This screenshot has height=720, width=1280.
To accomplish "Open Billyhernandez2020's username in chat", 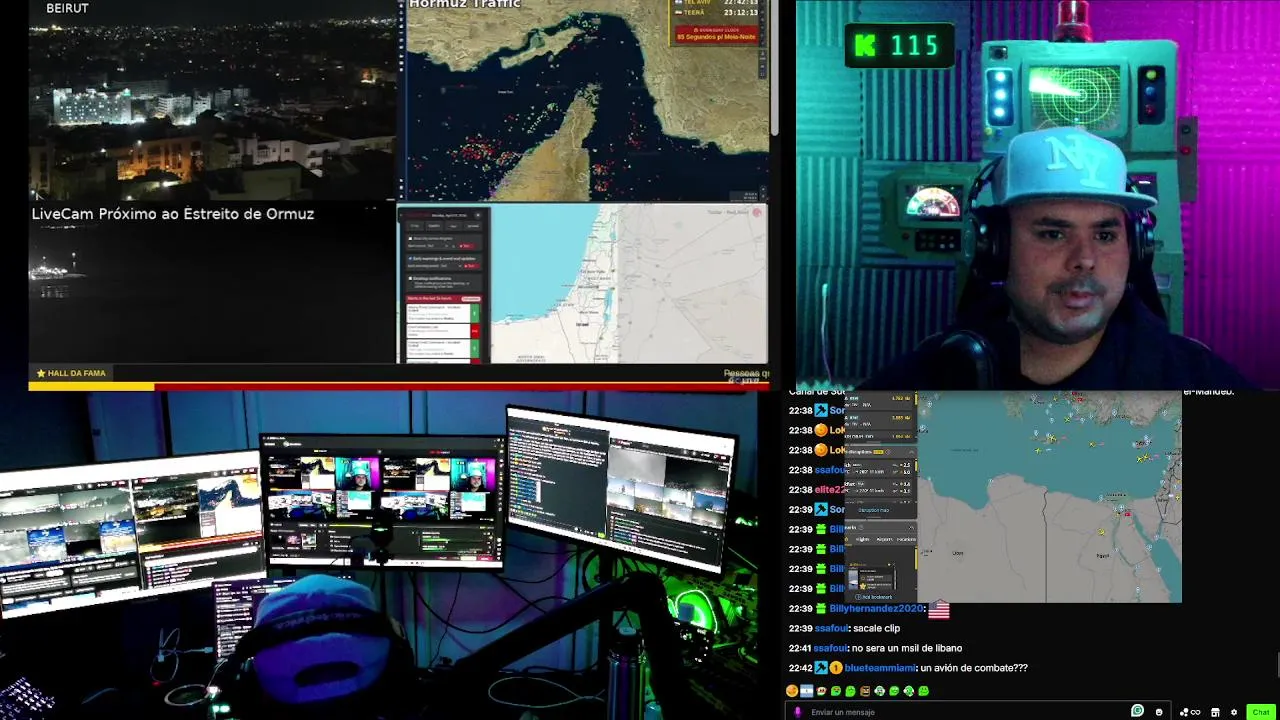I will 877,608.
